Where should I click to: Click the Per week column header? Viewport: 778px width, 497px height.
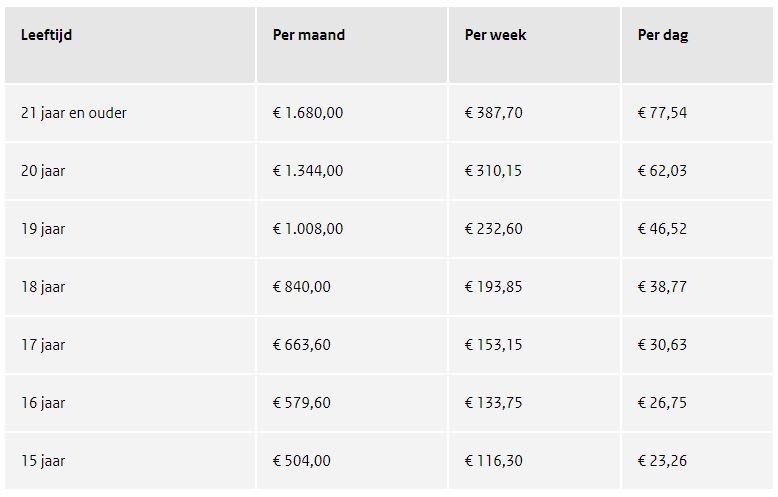pyautogui.click(x=495, y=35)
